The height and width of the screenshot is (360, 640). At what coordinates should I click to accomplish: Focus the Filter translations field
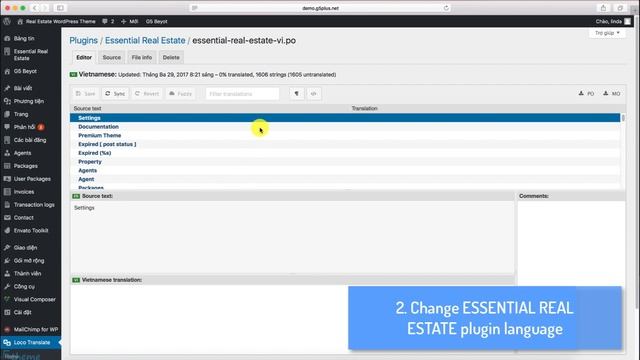[242, 94]
